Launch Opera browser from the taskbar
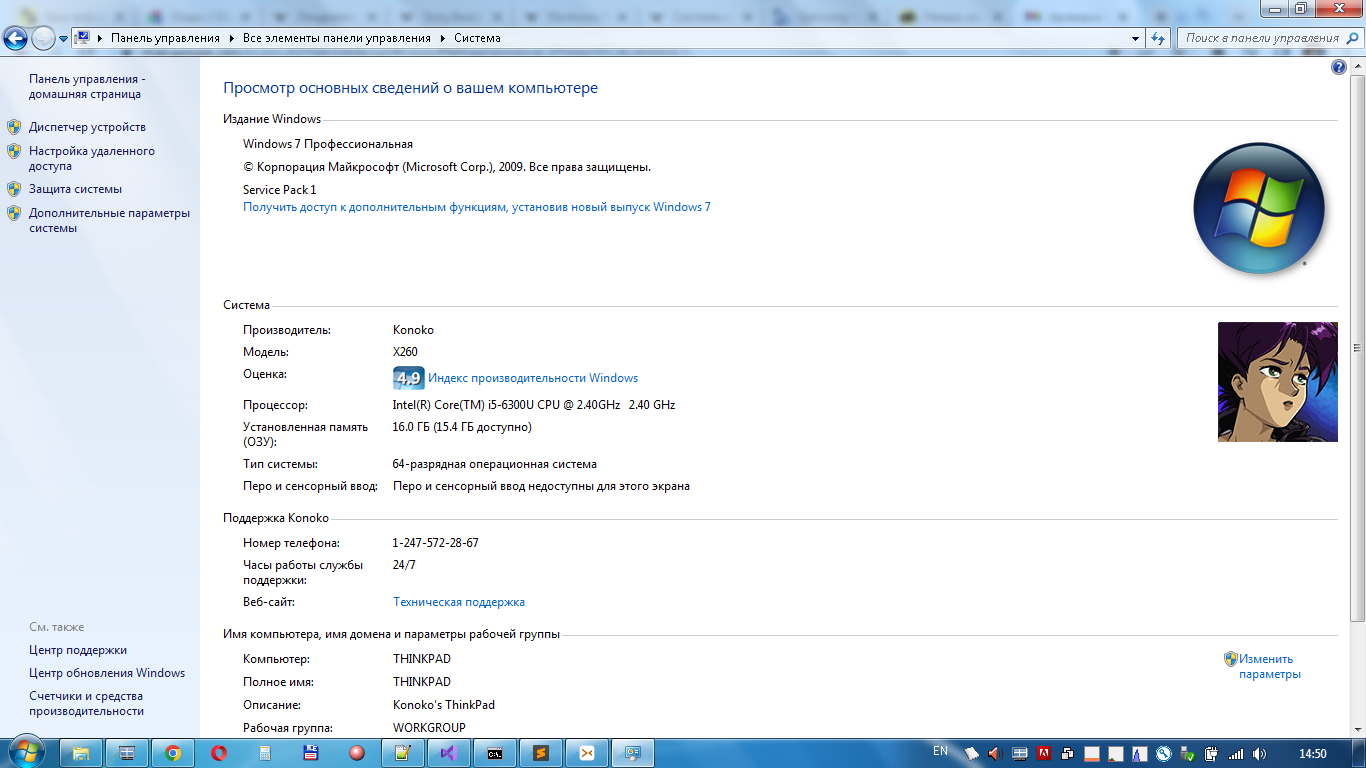Image resolution: width=1366 pixels, height=768 pixels. pos(219,753)
